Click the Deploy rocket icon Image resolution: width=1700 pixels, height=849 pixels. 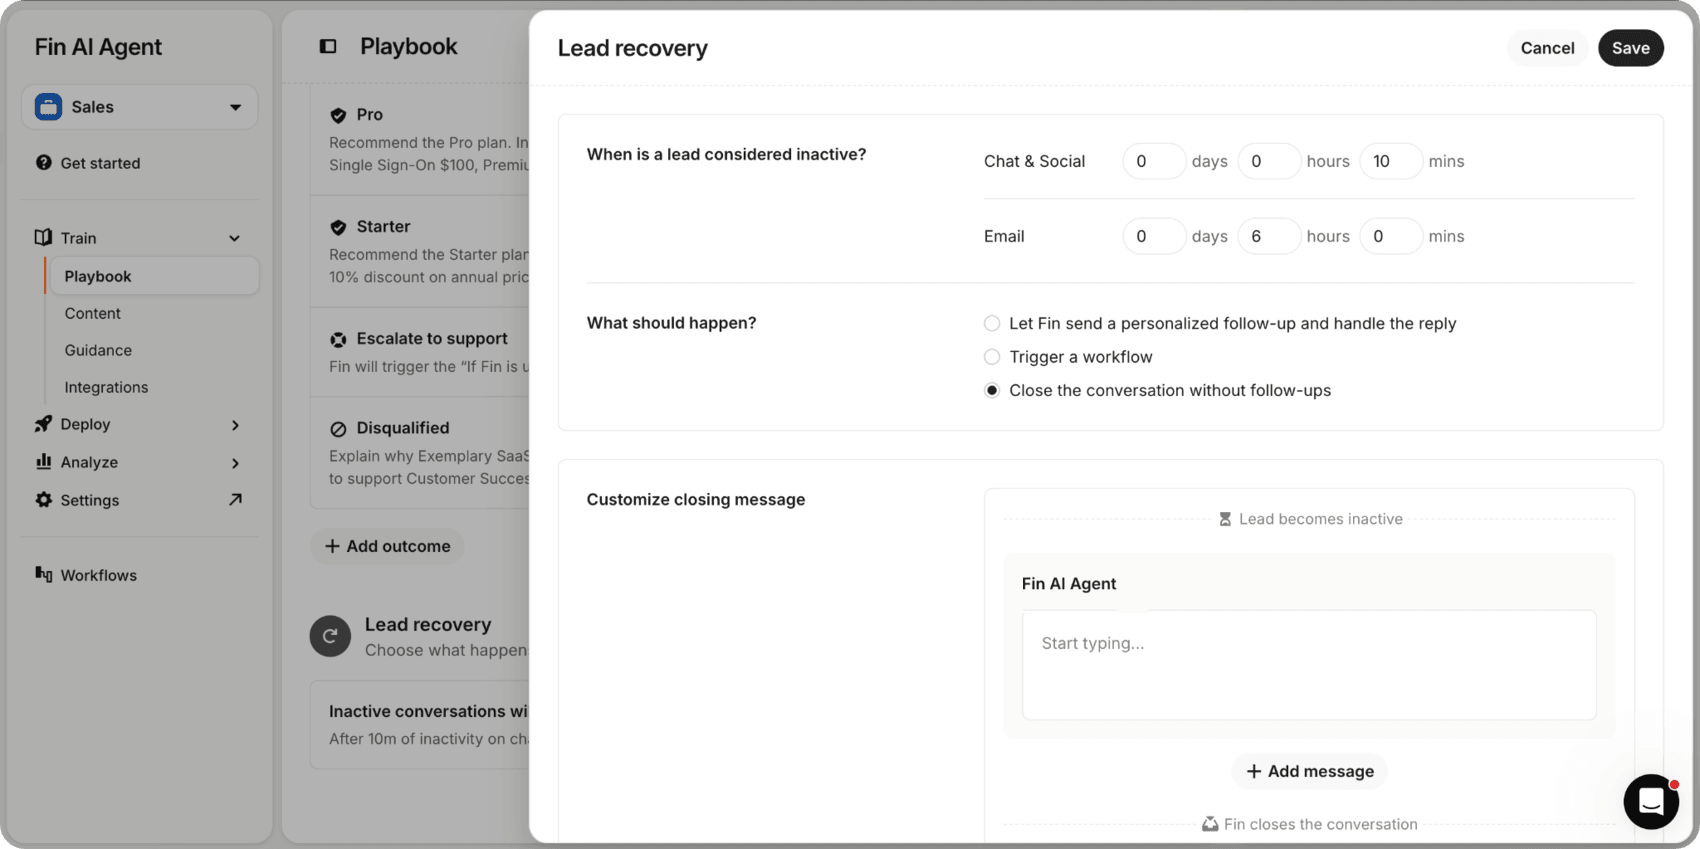43,424
